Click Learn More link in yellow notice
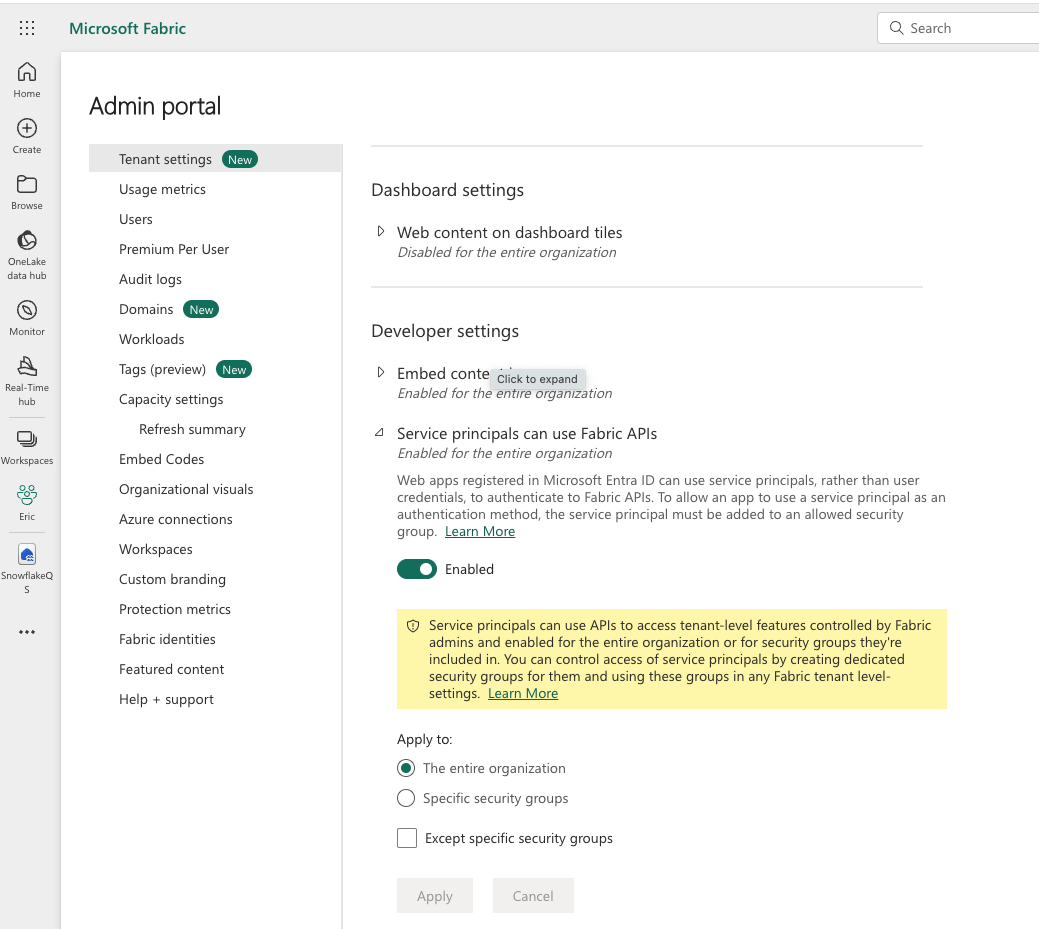 (x=523, y=693)
